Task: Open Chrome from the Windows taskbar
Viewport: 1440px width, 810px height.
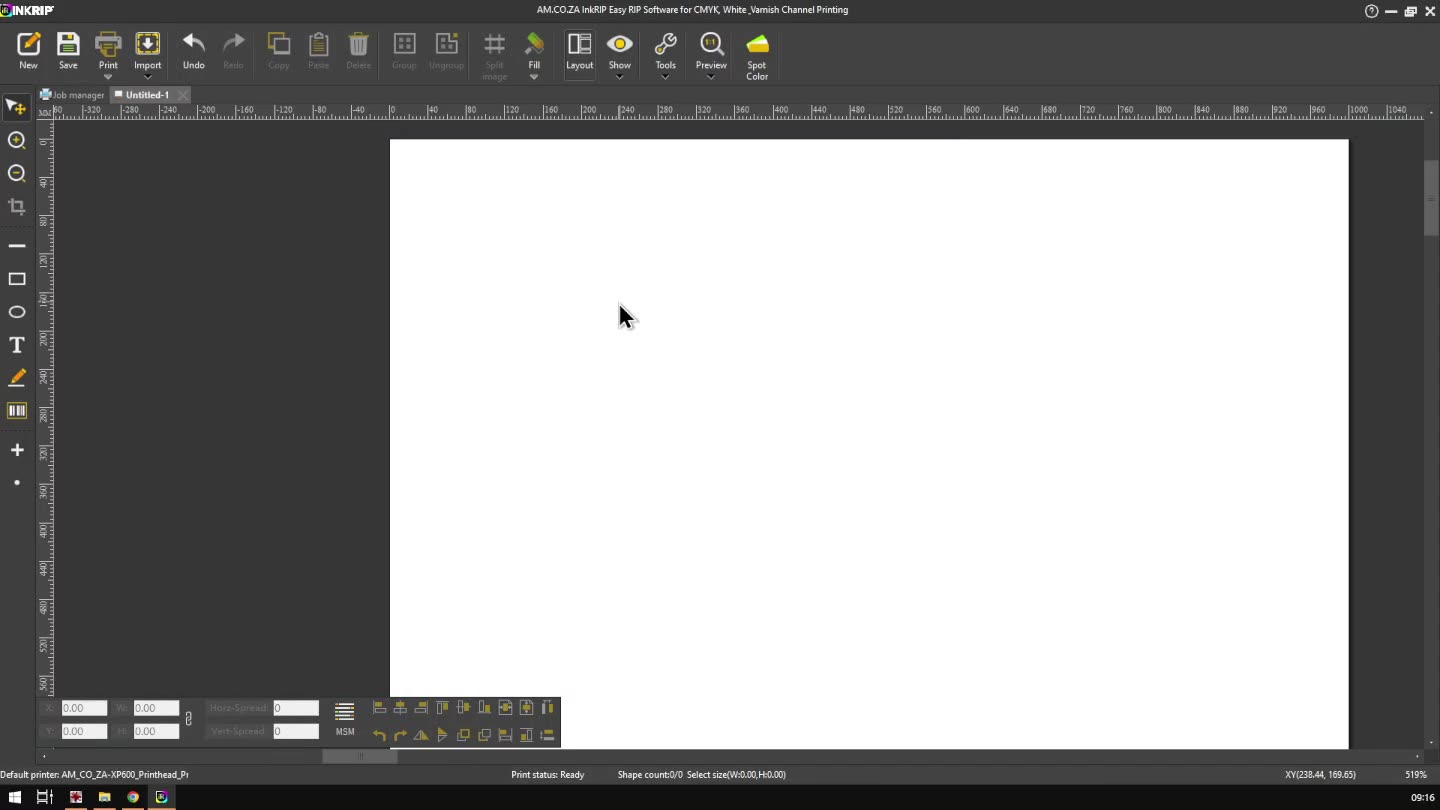Action: [133, 797]
